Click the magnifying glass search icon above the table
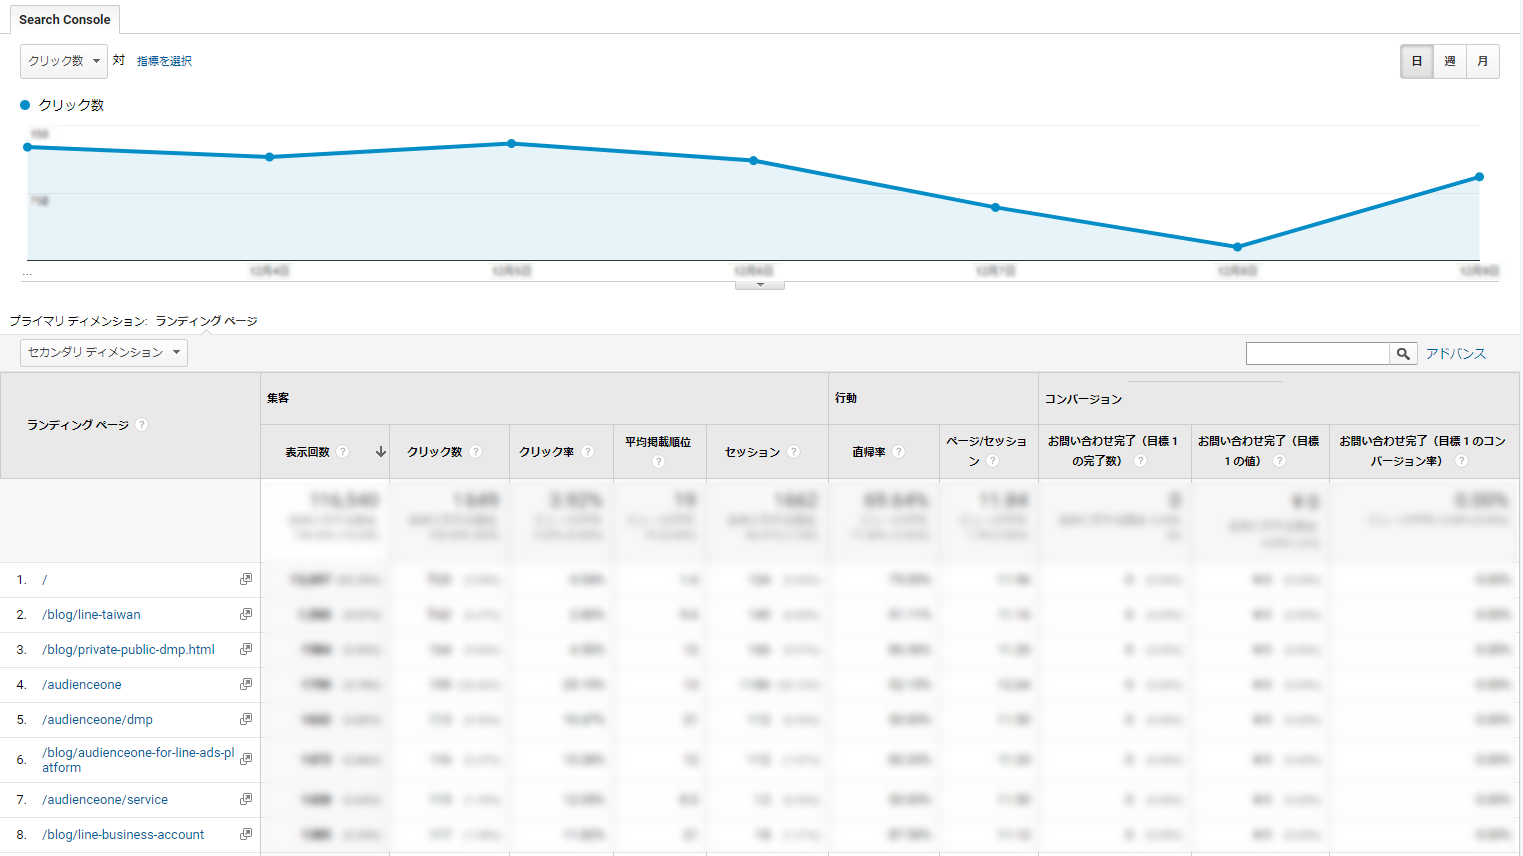Image resolution: width=1523 pixels, height=856 pixels. click(x=1403, y=353)
